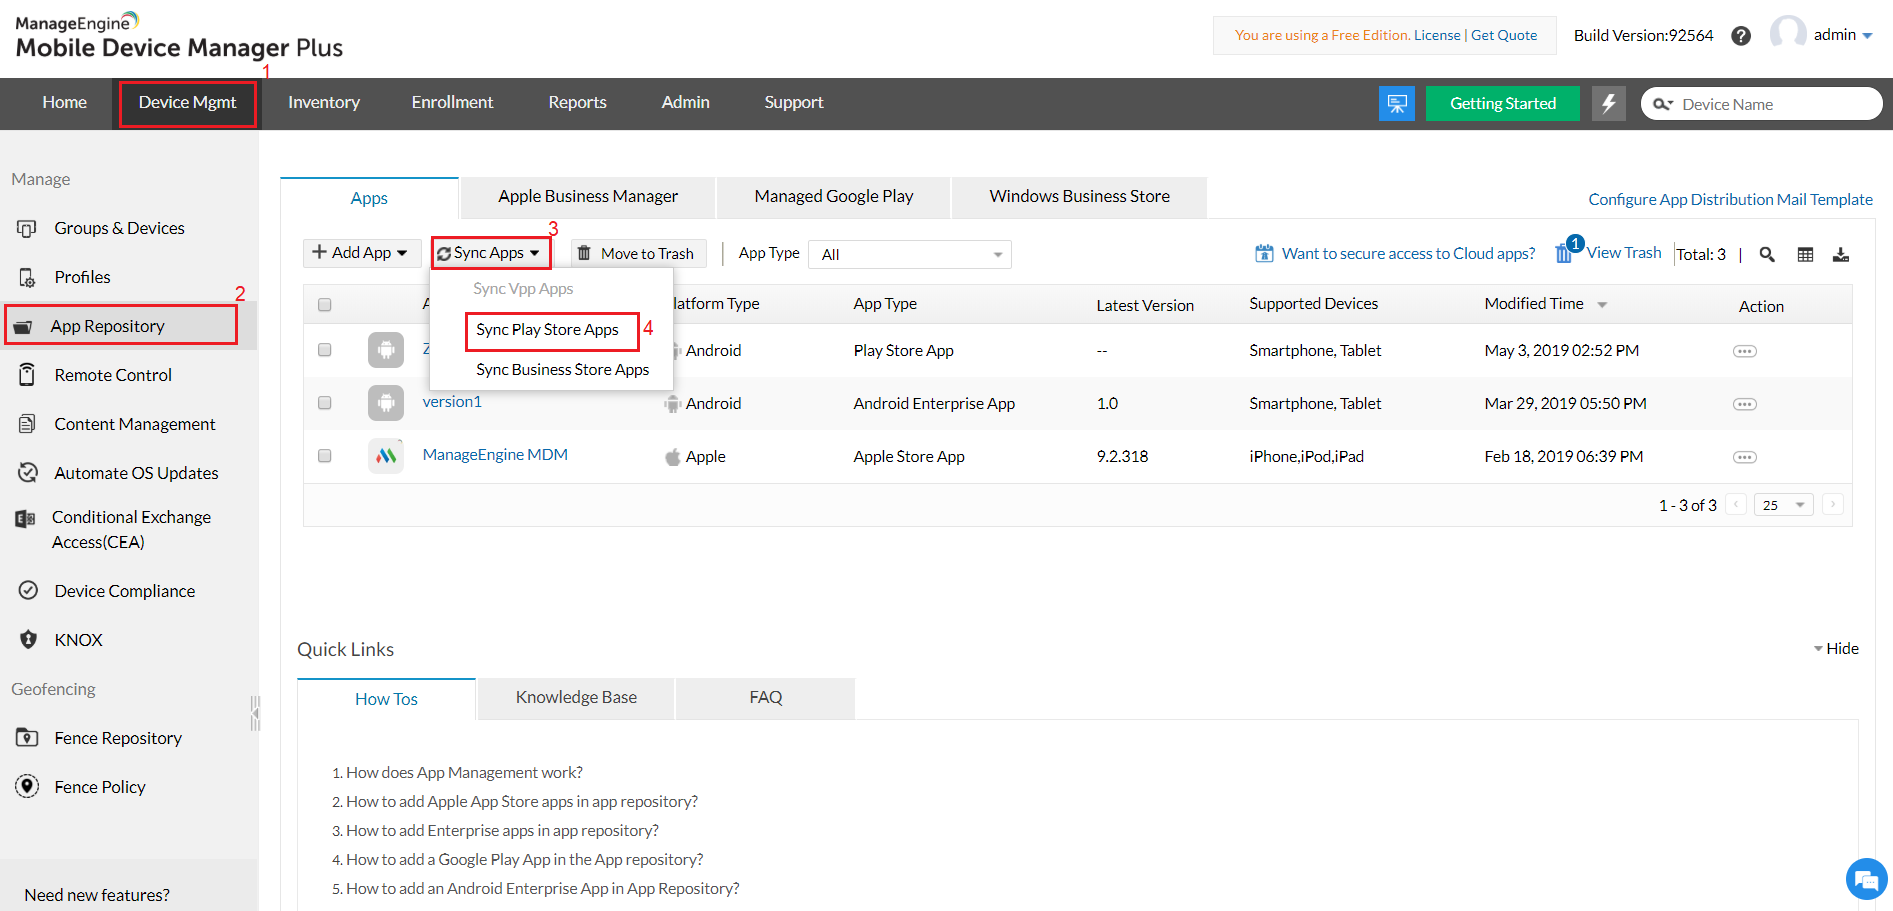Screen dimensions: 1893x911
Task: Open the page size 25 dropdown
Action: (1783, 505)
